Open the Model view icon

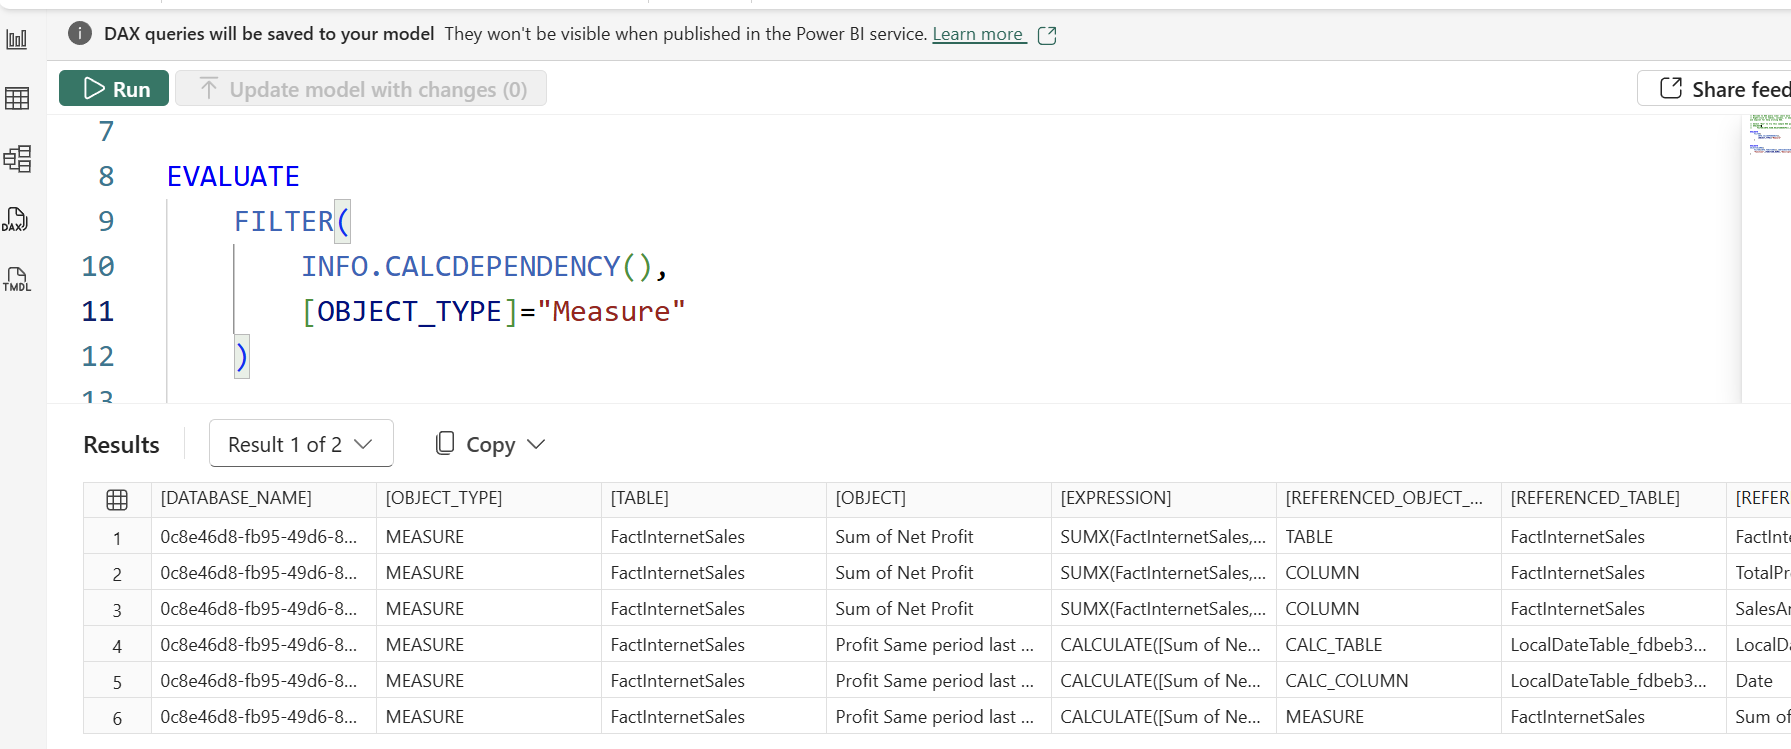[17, 159]
